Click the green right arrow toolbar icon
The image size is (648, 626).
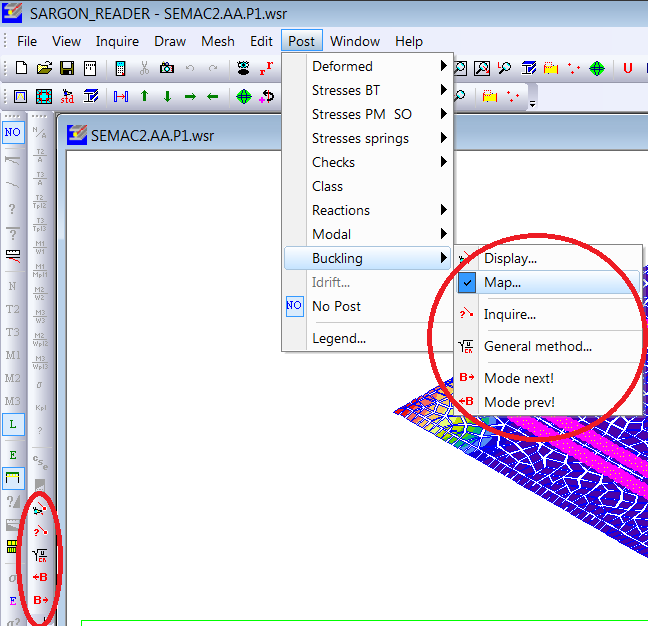tap(190, 97)
